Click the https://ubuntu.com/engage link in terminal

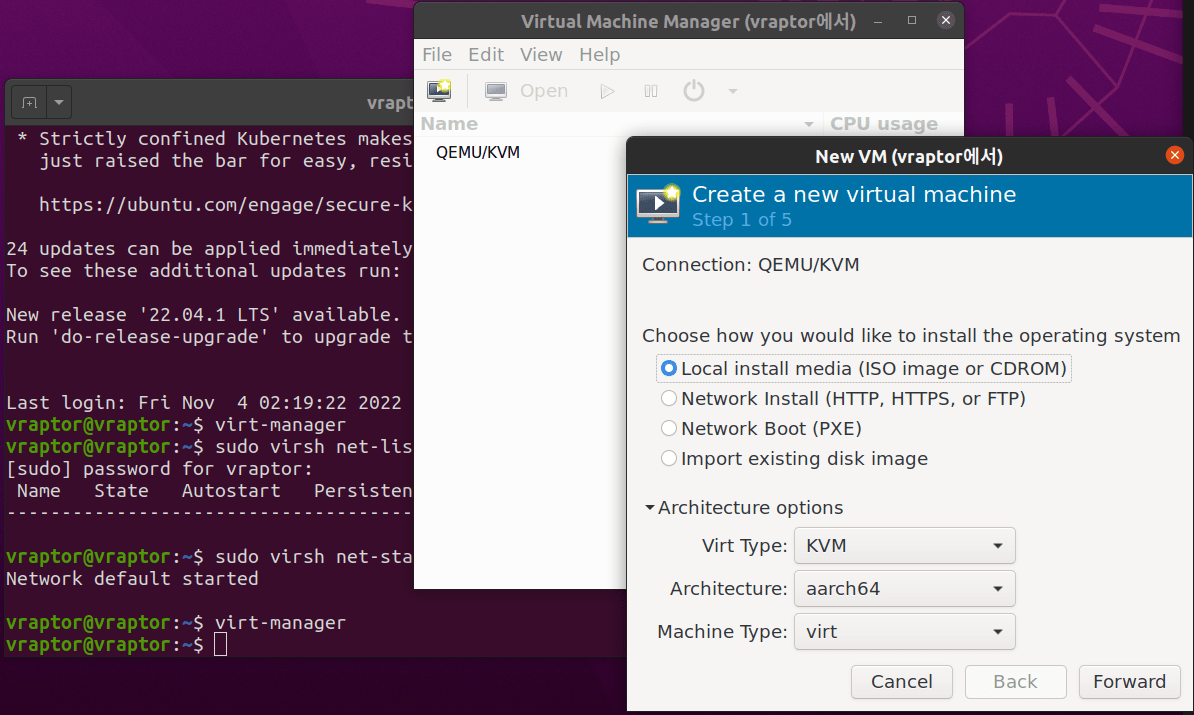(225, 205)
